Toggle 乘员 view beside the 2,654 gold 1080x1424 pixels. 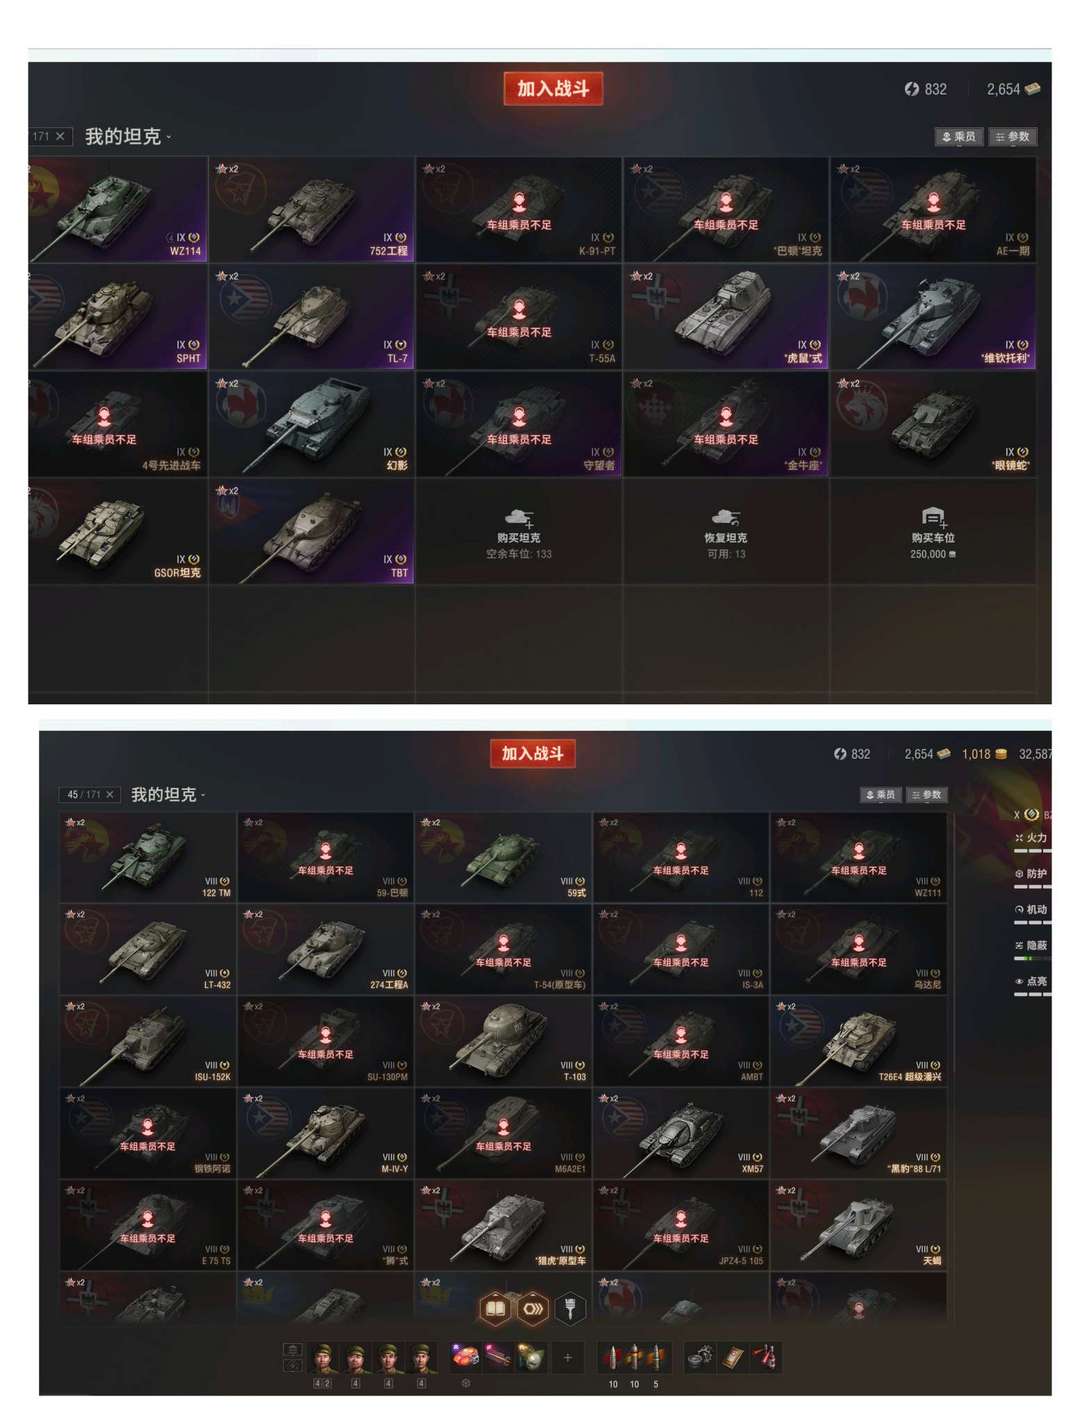[959, 137]
